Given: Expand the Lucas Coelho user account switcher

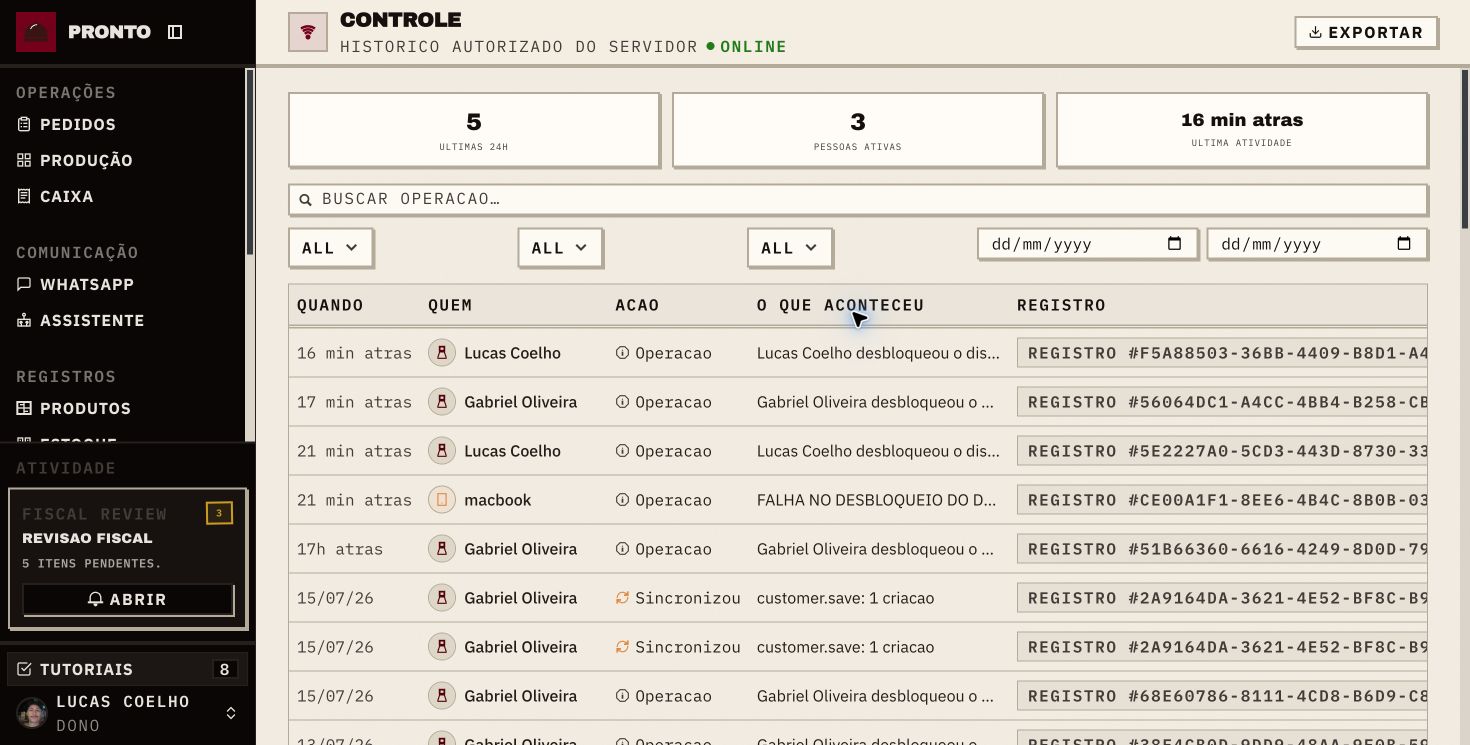Looking at the screenshot, I should pyautogui.click(x=231, y=713).
